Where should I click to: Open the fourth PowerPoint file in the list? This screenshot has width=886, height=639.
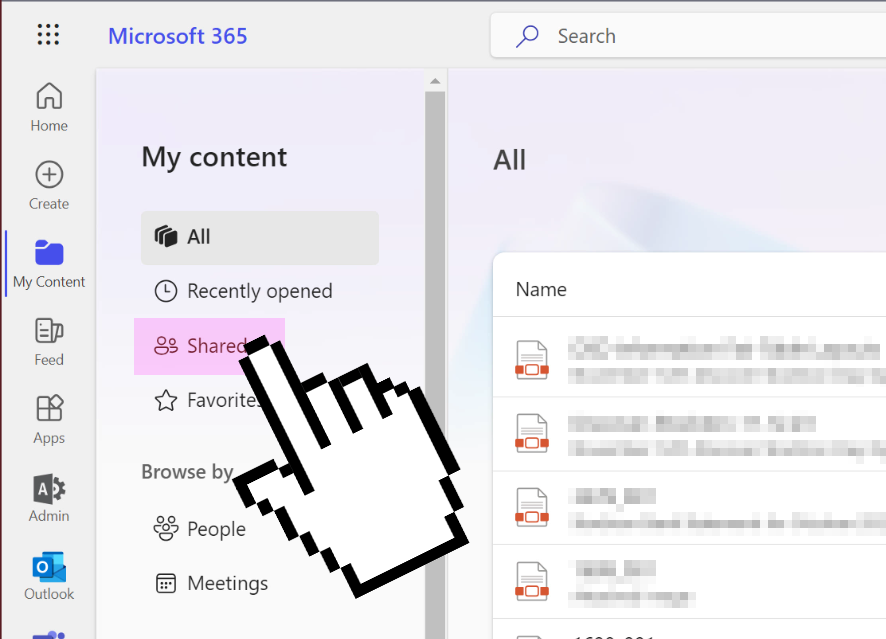pyautogui.click(x=689, y=581)
